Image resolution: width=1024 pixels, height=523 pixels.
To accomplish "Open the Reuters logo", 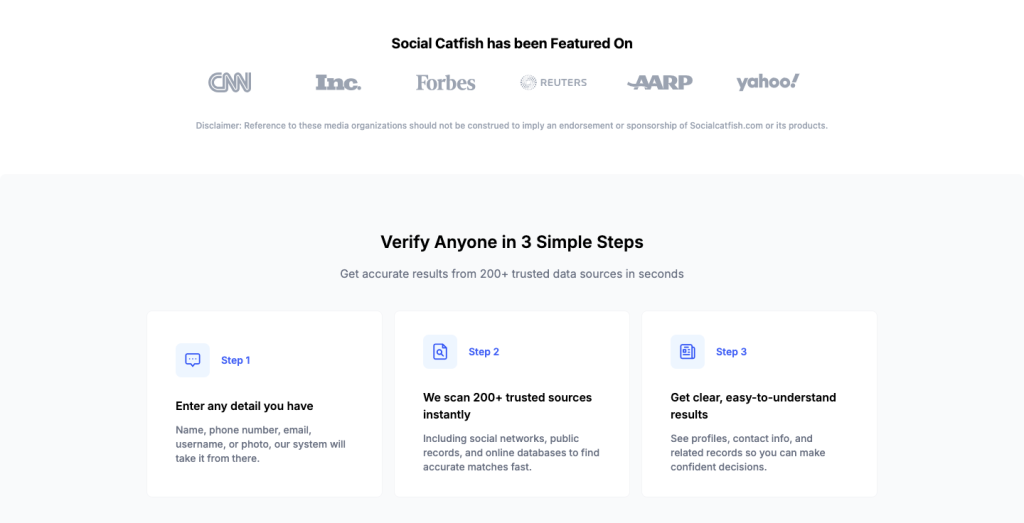I will (554, 82).
